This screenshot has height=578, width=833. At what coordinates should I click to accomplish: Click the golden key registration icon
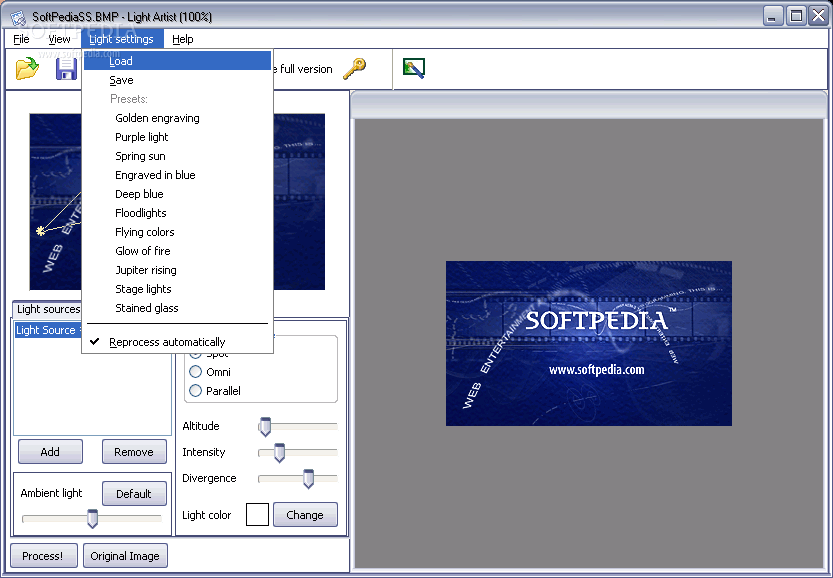coord(354,69)
